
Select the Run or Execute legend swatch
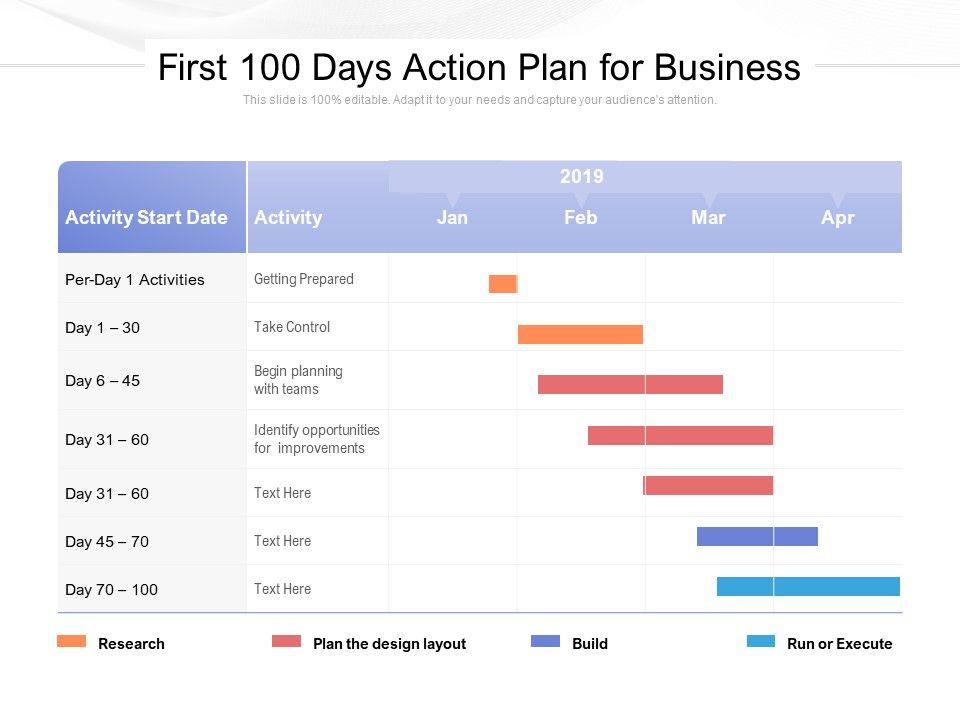click(x=760, y=641)
